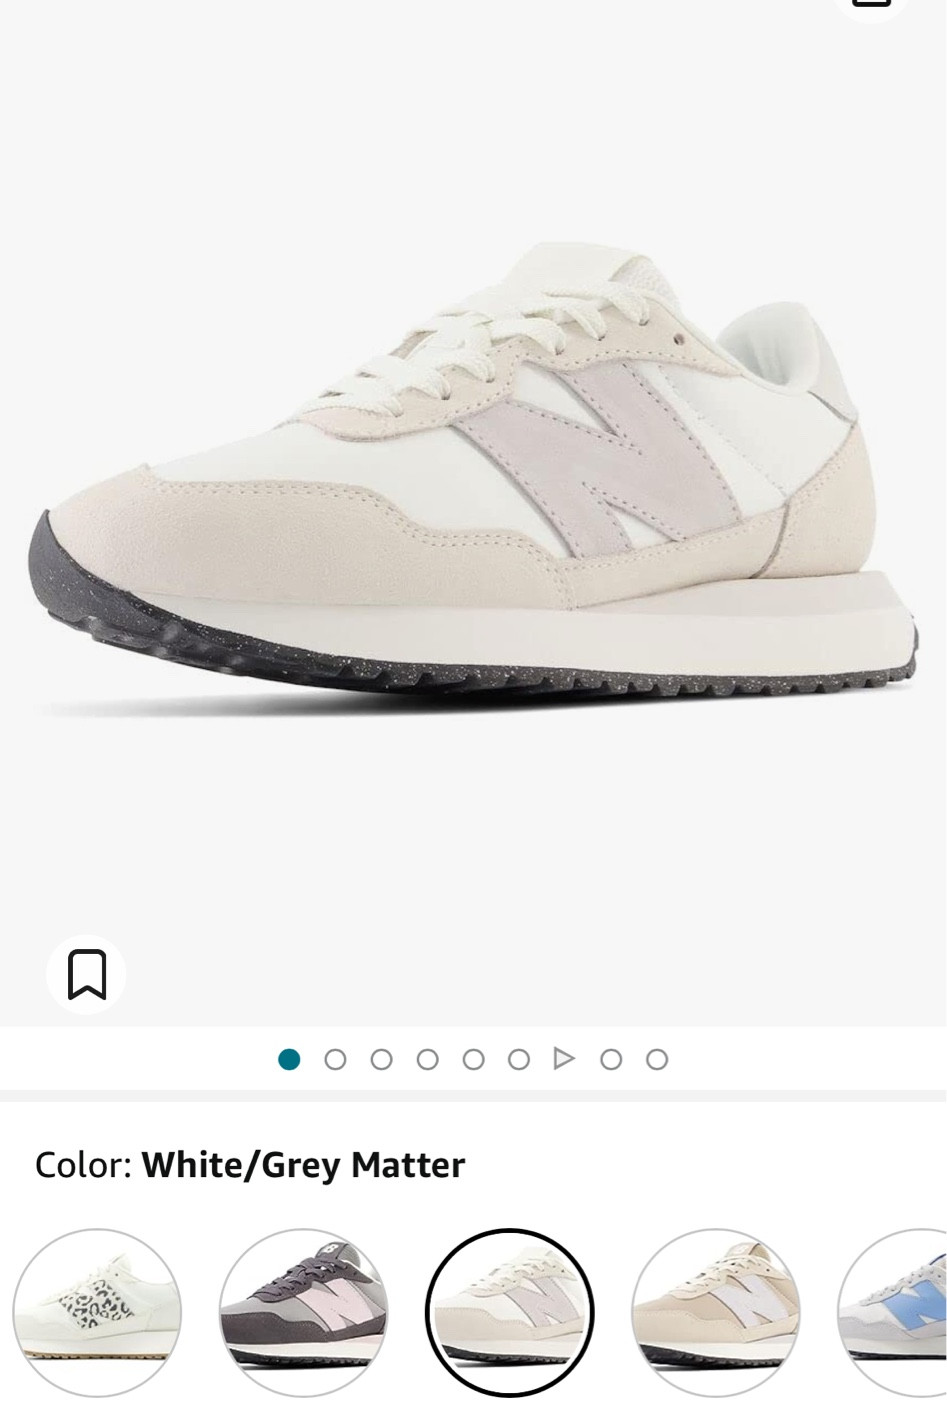Screen dimensions: 947x1420
Task: Tap the Color: White/Grey Matter label
Action: pos(250,1165)
